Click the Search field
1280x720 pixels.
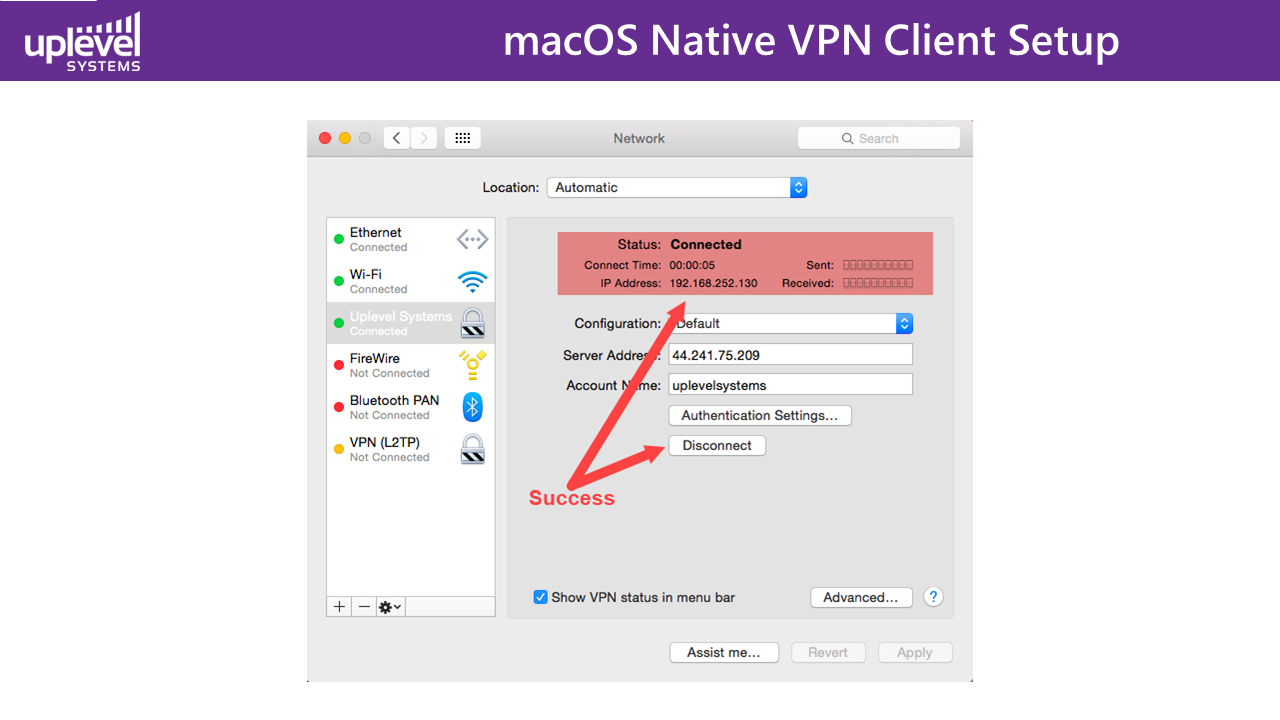(x=879, y=138)
